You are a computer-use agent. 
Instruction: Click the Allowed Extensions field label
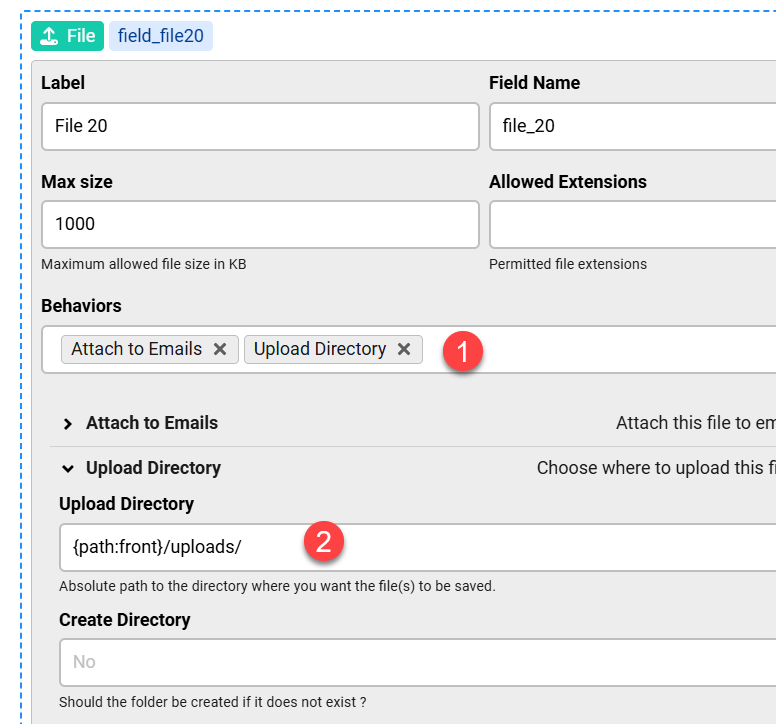568,182
